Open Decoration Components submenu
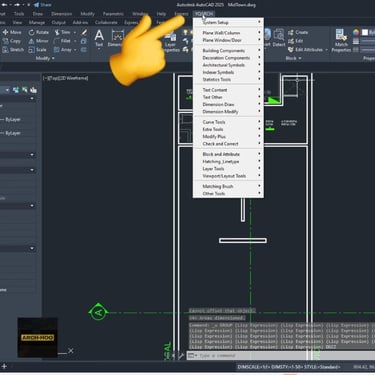 pyautogui.click(x=228, y=58)
